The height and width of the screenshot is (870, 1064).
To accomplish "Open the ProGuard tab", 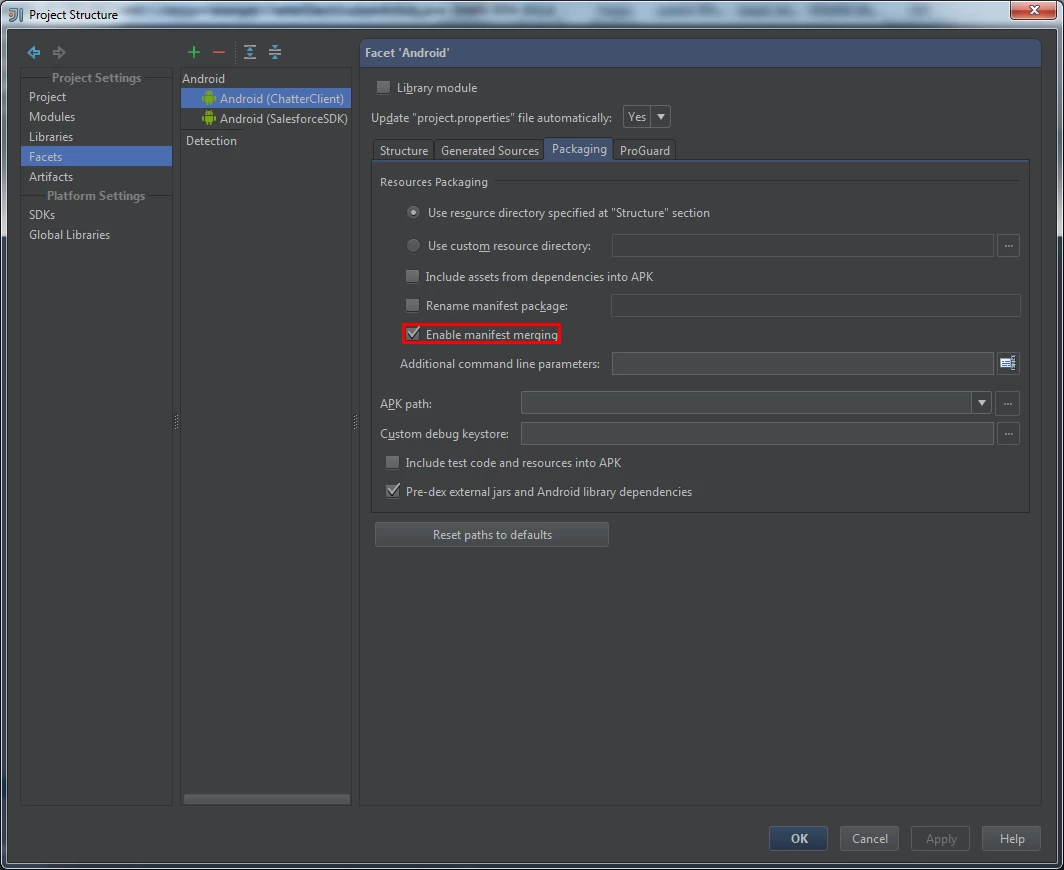I will (x=645, y=151).
